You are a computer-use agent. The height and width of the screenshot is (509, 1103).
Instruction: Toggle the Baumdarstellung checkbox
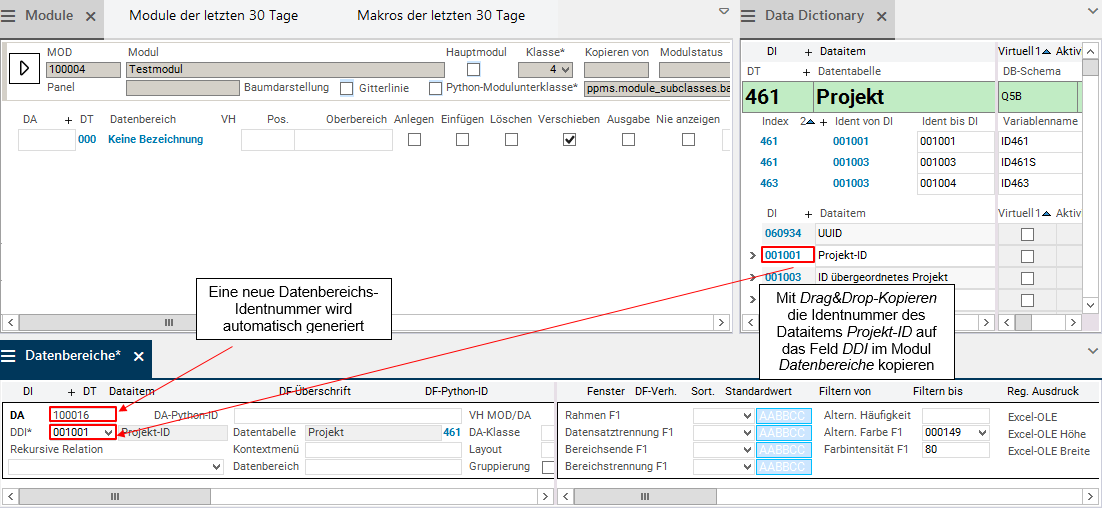pyautogui.click(x=347, y=88)
